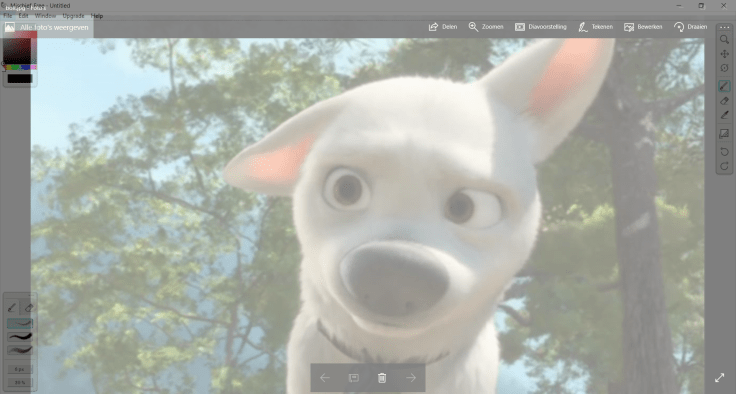Click the brush opacity percent field
Viewport: 736px width, 394px height.
tap(20, 382)
